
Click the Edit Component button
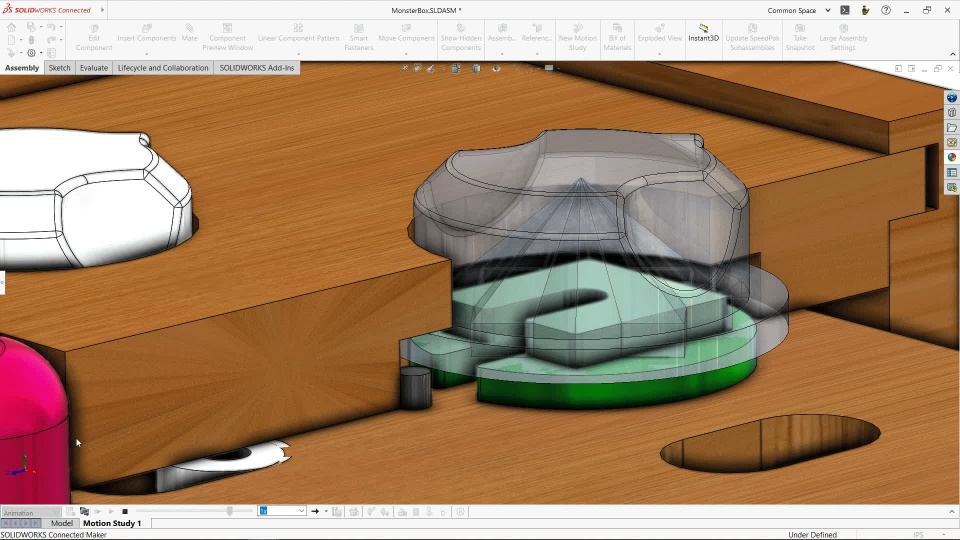click(x=94, y=33)
